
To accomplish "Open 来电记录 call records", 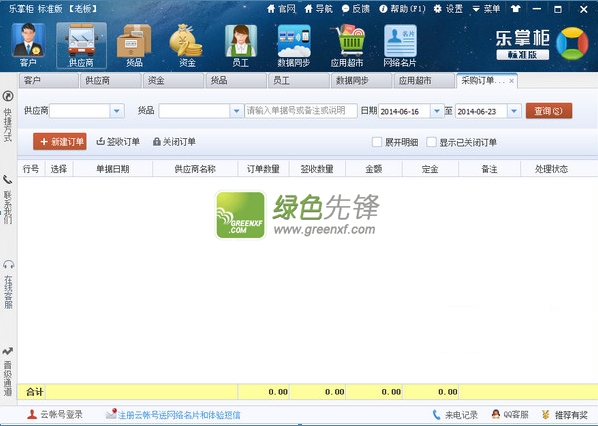I will point(455,415).
